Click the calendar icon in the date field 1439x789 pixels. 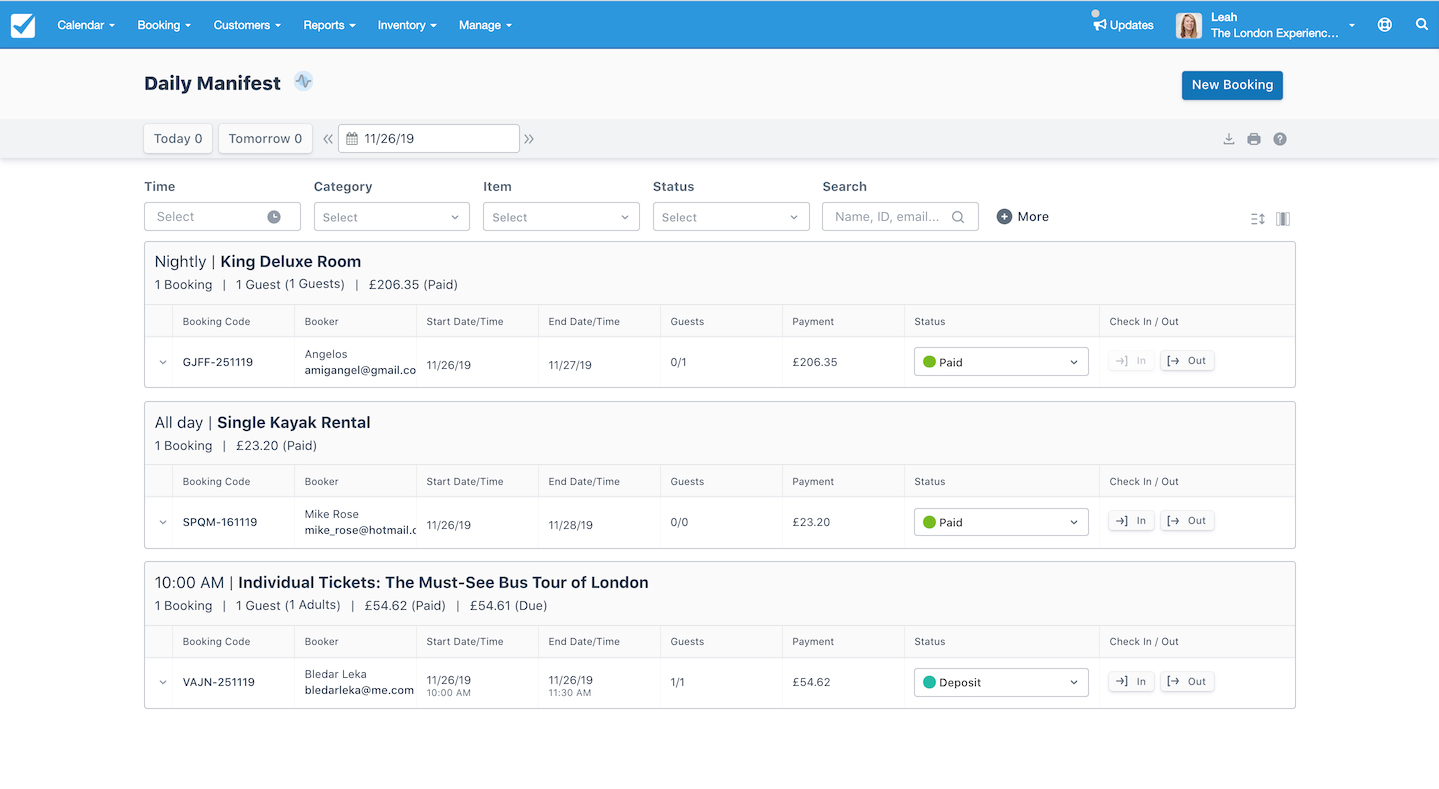[x=352, y=139]
